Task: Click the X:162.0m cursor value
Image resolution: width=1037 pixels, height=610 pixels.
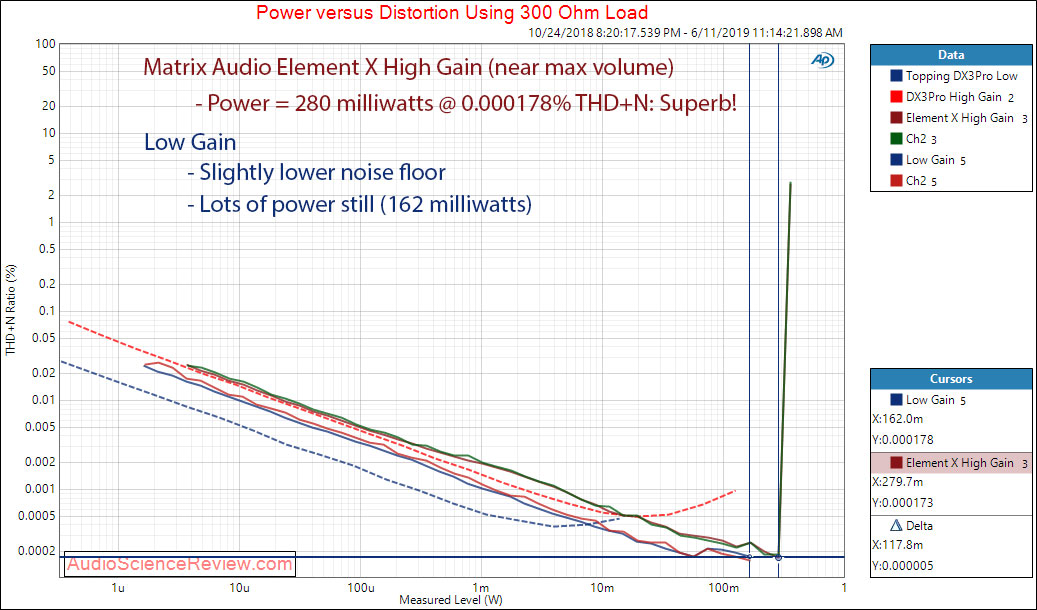Action: click(897, 419)
